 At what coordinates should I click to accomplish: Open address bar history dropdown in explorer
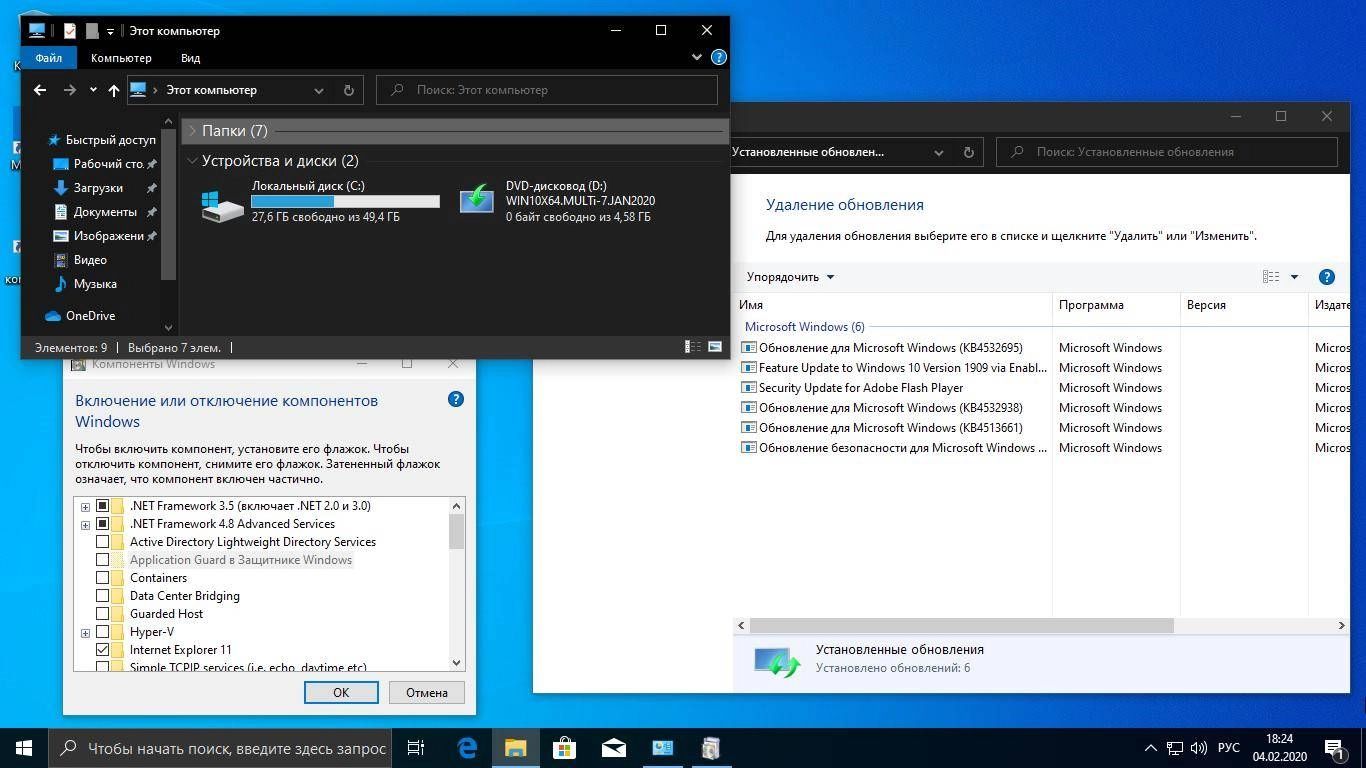tap(319, 90)
